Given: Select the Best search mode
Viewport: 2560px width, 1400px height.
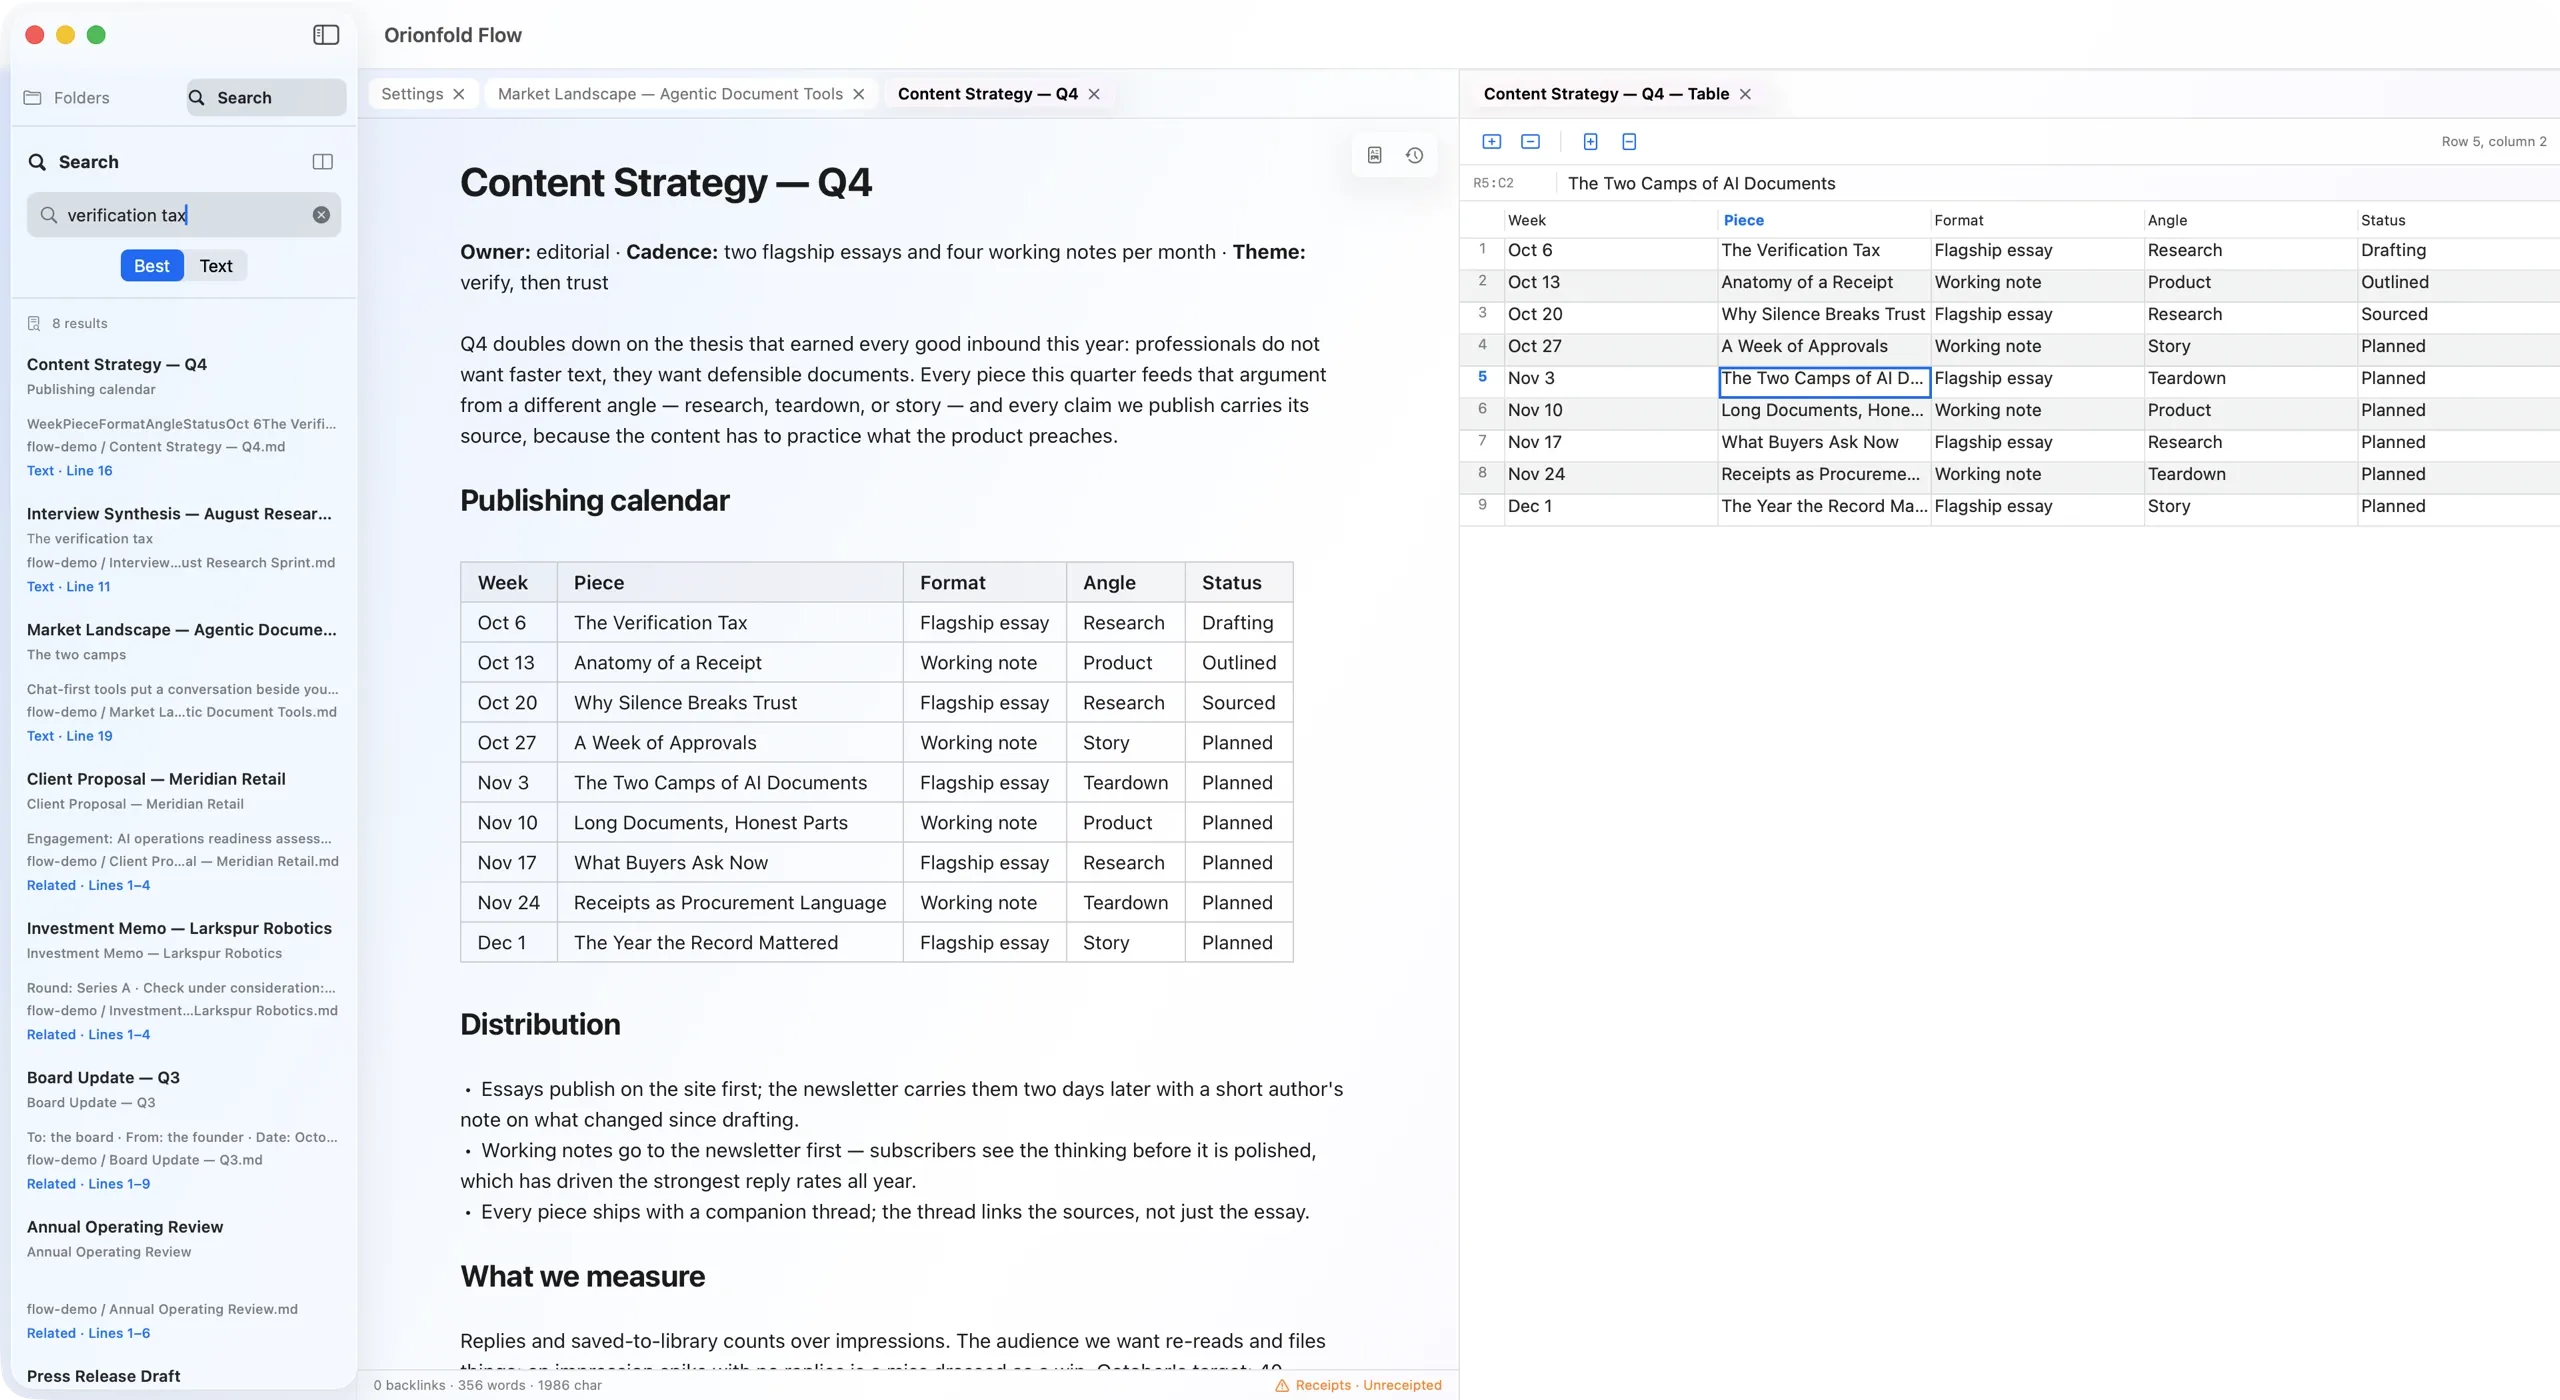Looking at the screenshot, I should [x=152, y=266].
